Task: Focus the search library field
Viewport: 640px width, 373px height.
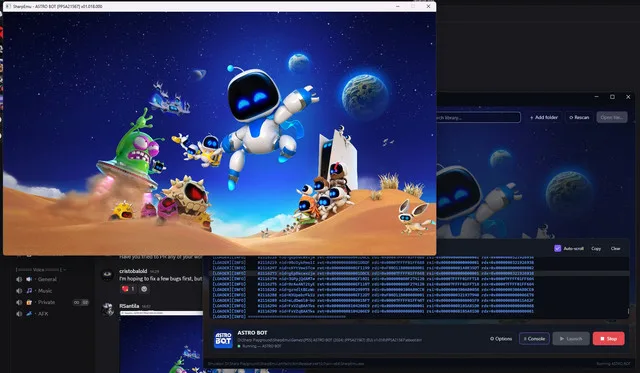Action: 478,118
